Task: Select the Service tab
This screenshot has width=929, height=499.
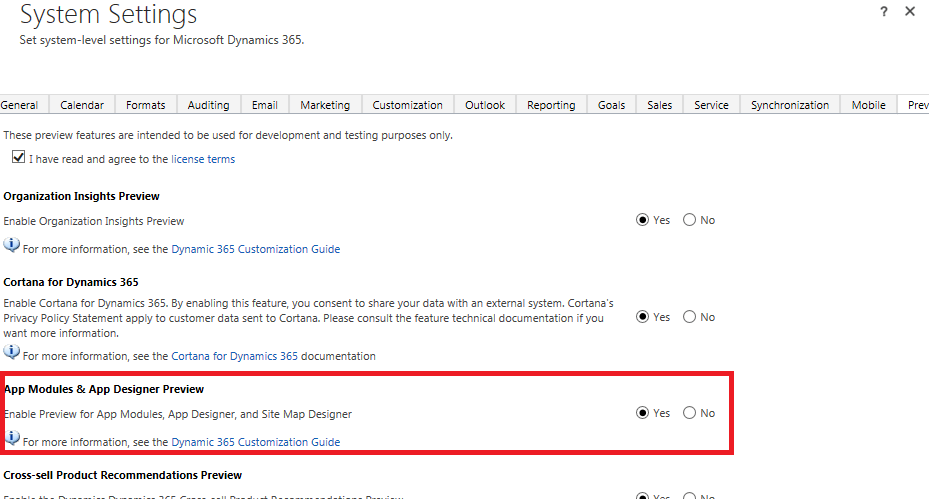Action: click(712, 105)
